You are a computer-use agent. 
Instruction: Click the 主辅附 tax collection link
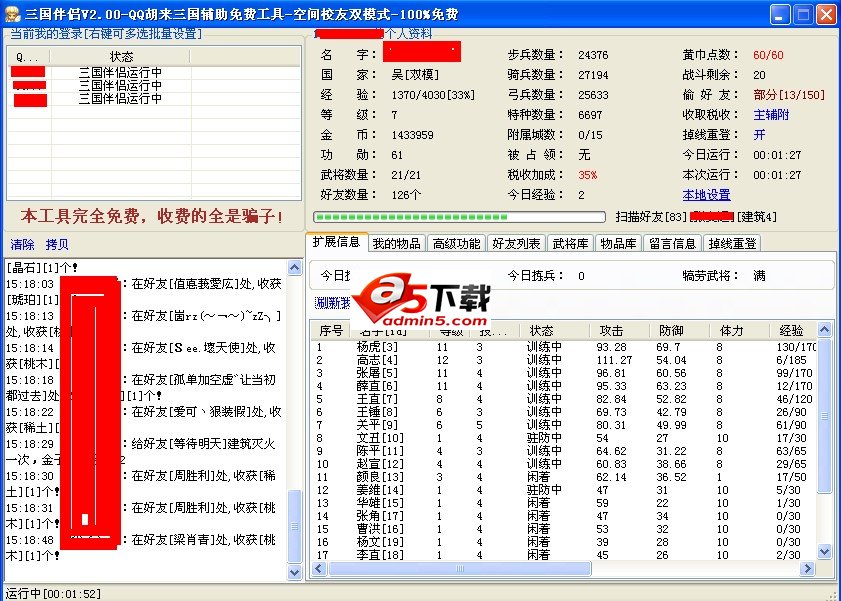click(x=771, y=115)
